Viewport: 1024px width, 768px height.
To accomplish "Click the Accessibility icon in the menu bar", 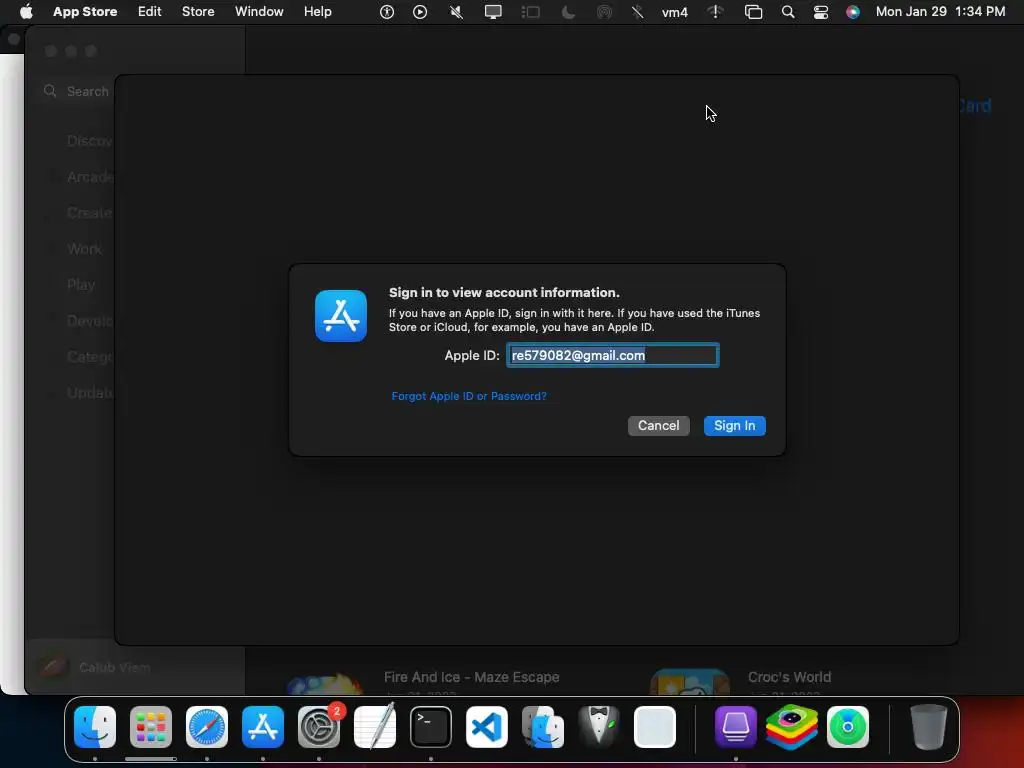I will [x=387, y=12].
